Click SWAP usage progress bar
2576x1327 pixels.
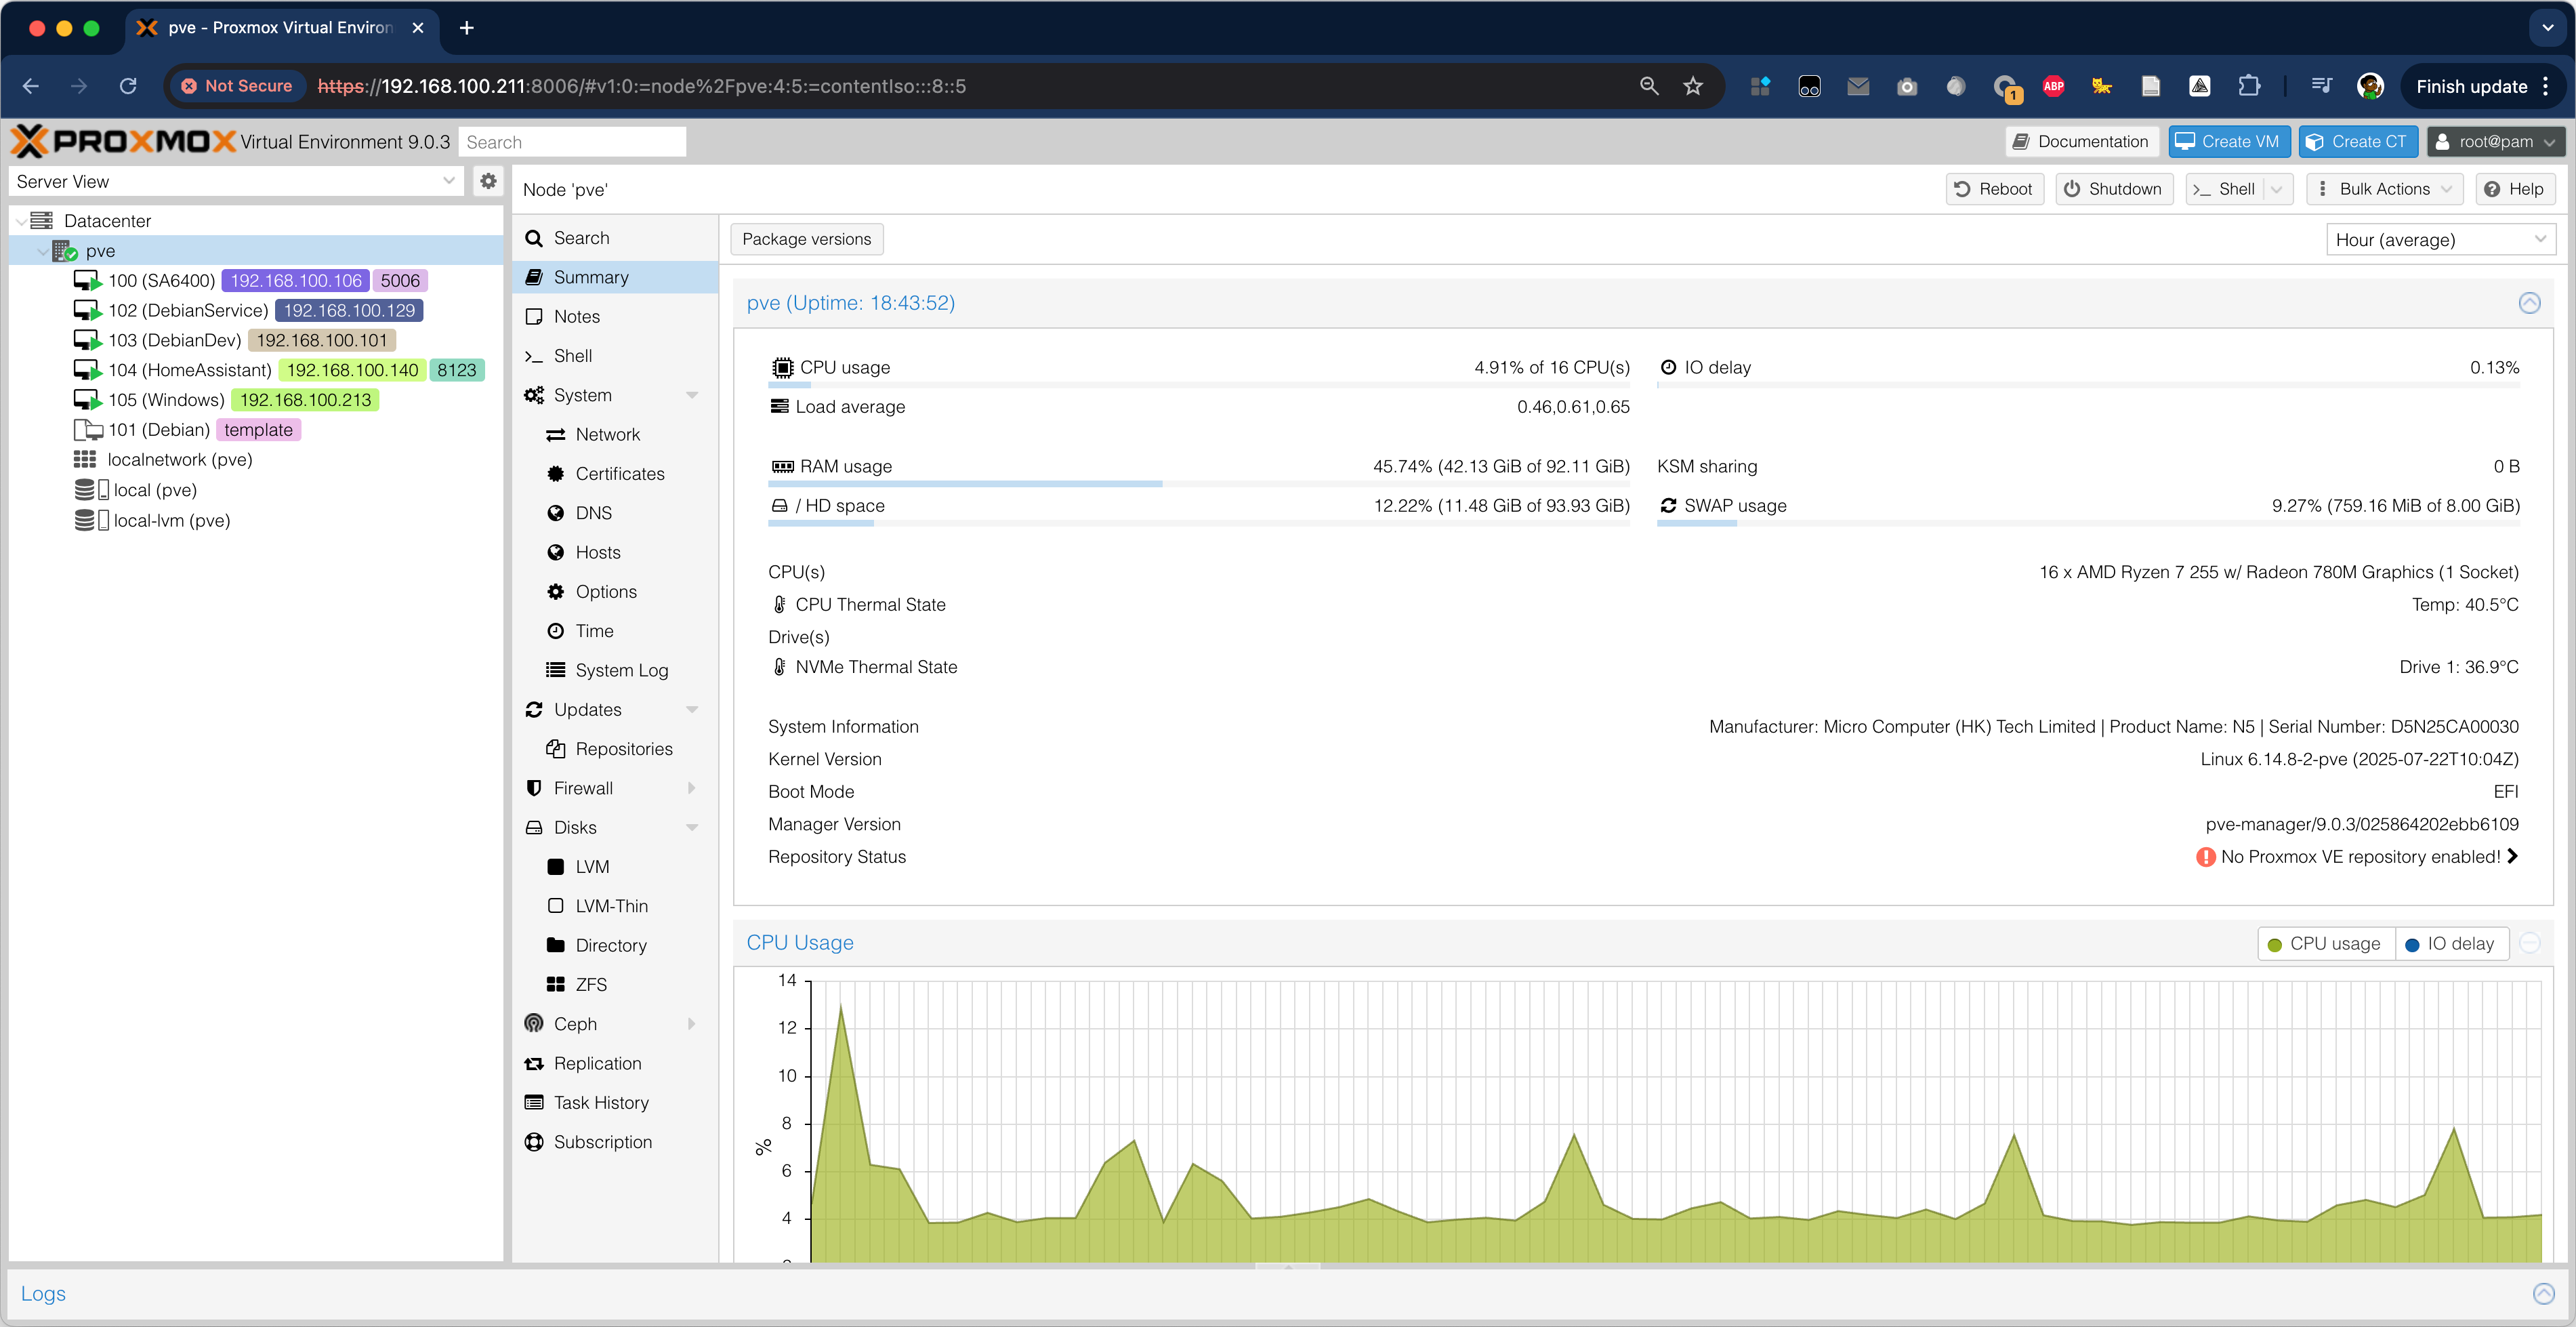pos(2088,523)
